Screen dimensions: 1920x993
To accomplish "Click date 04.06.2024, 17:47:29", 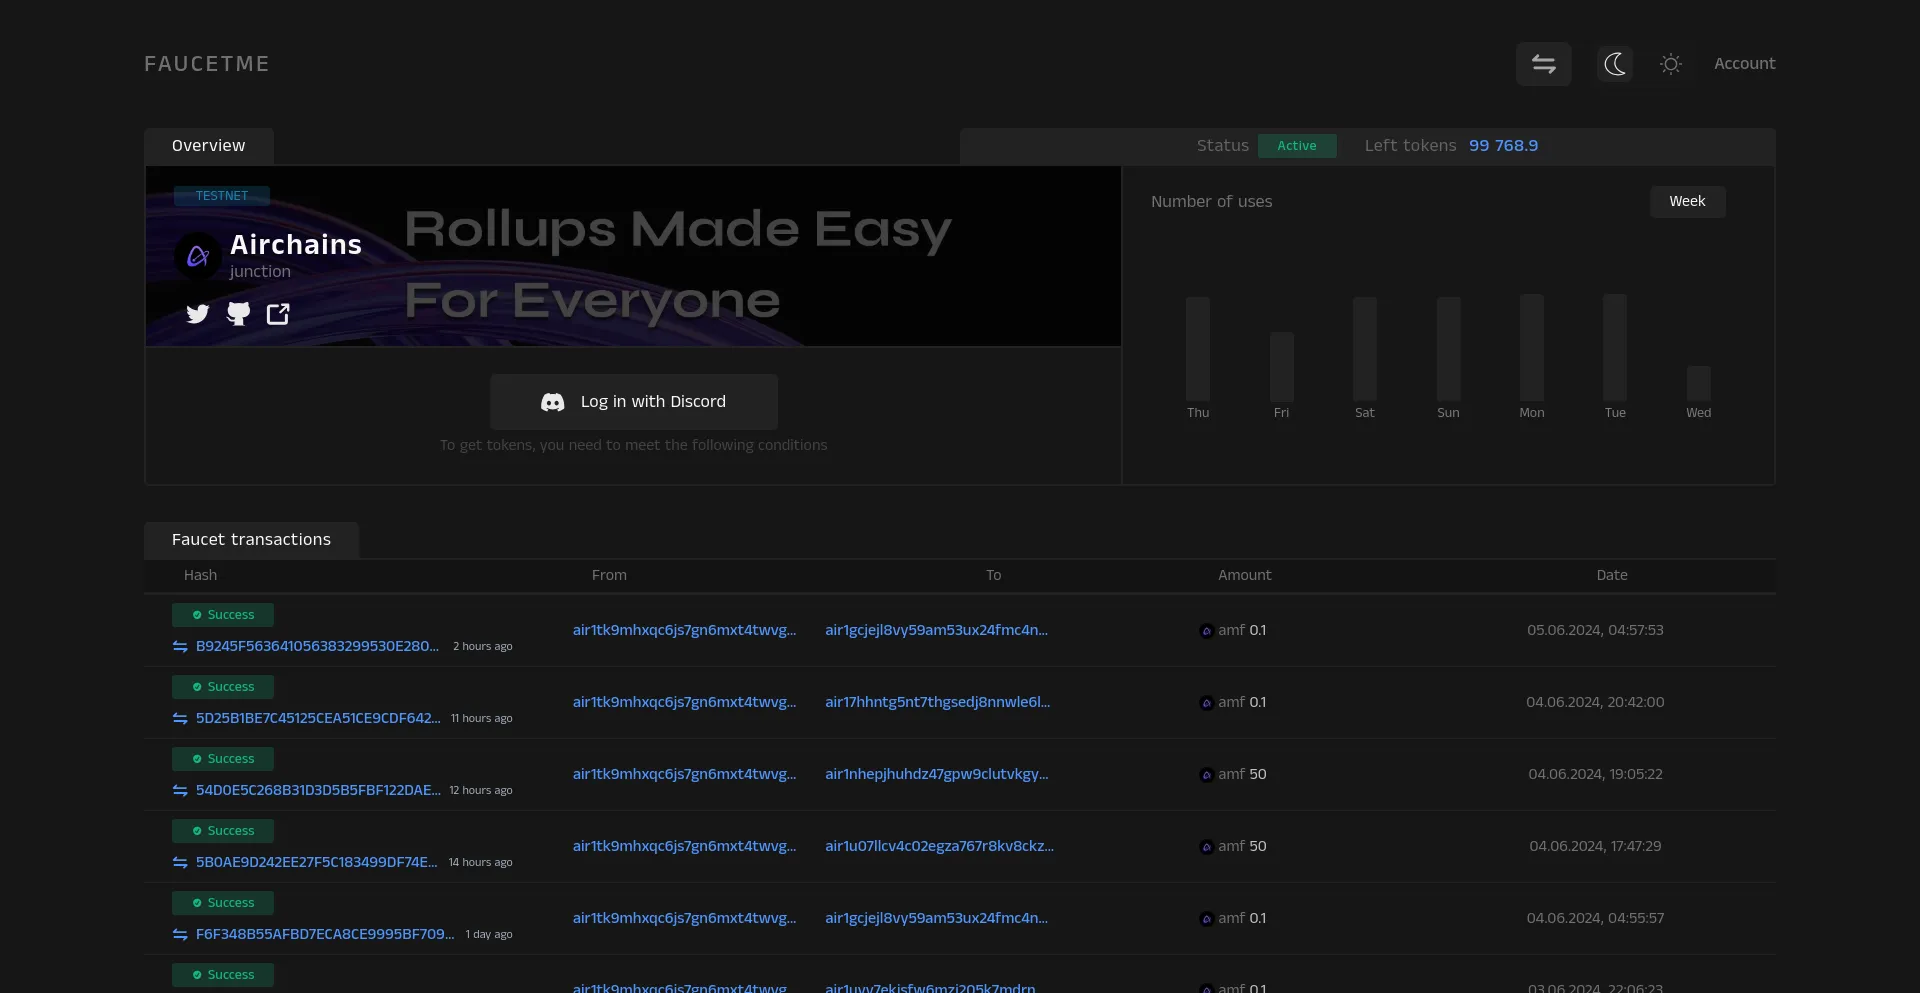I will pyautogui.click(x=1595, y=846).
